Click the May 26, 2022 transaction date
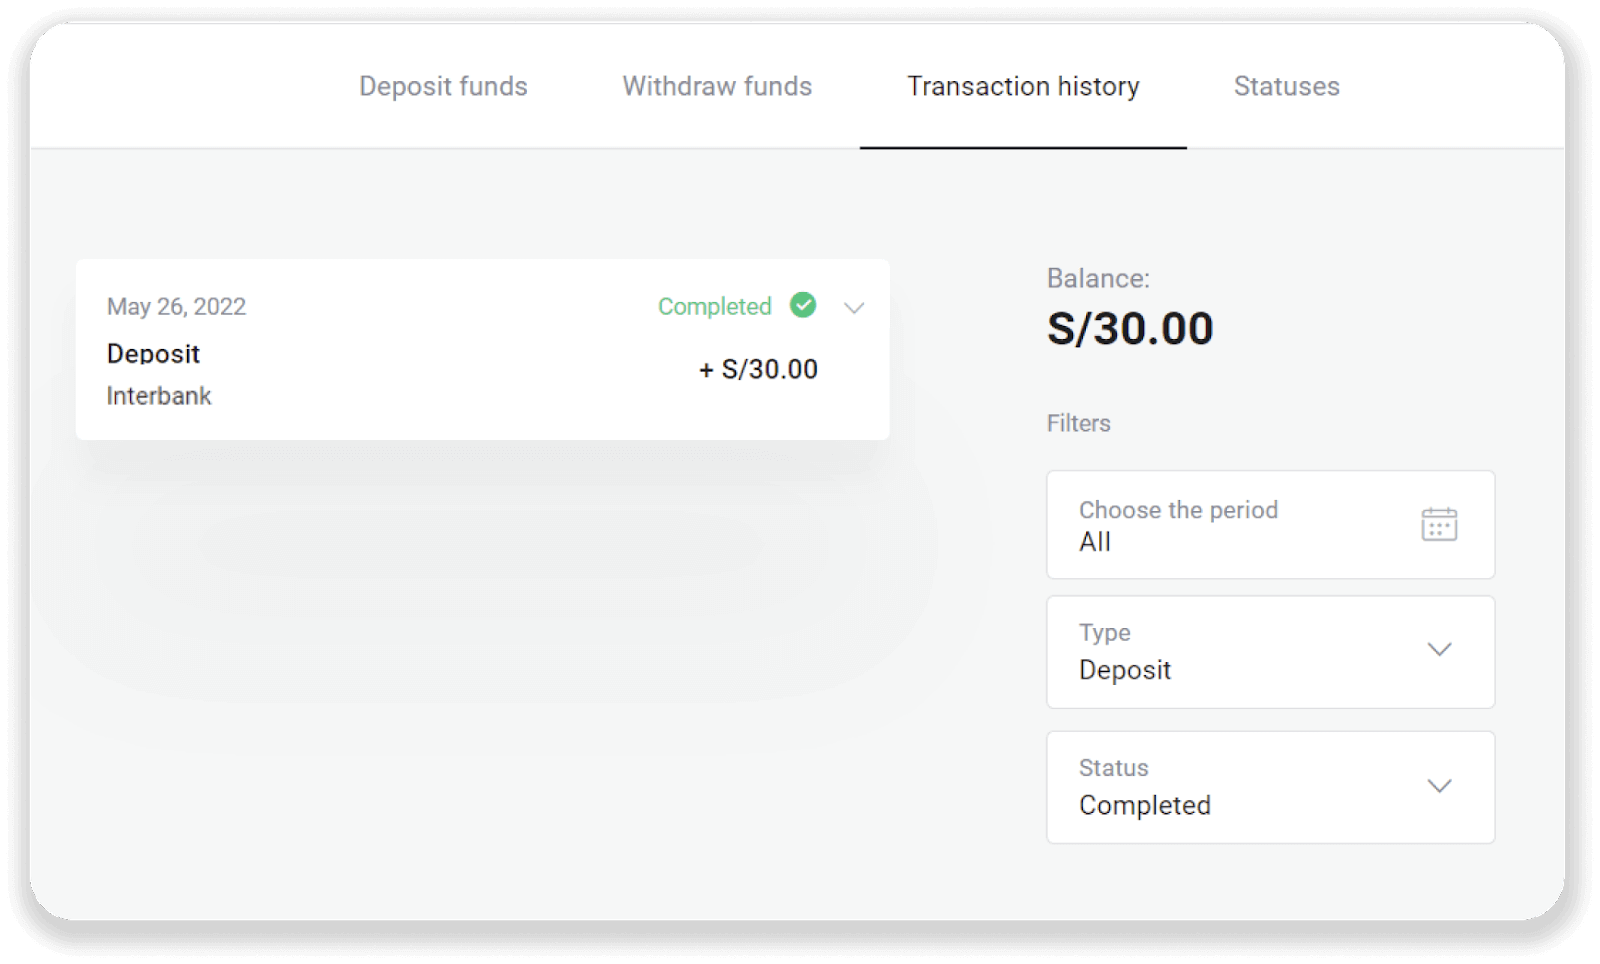 [x=176, y=307]
